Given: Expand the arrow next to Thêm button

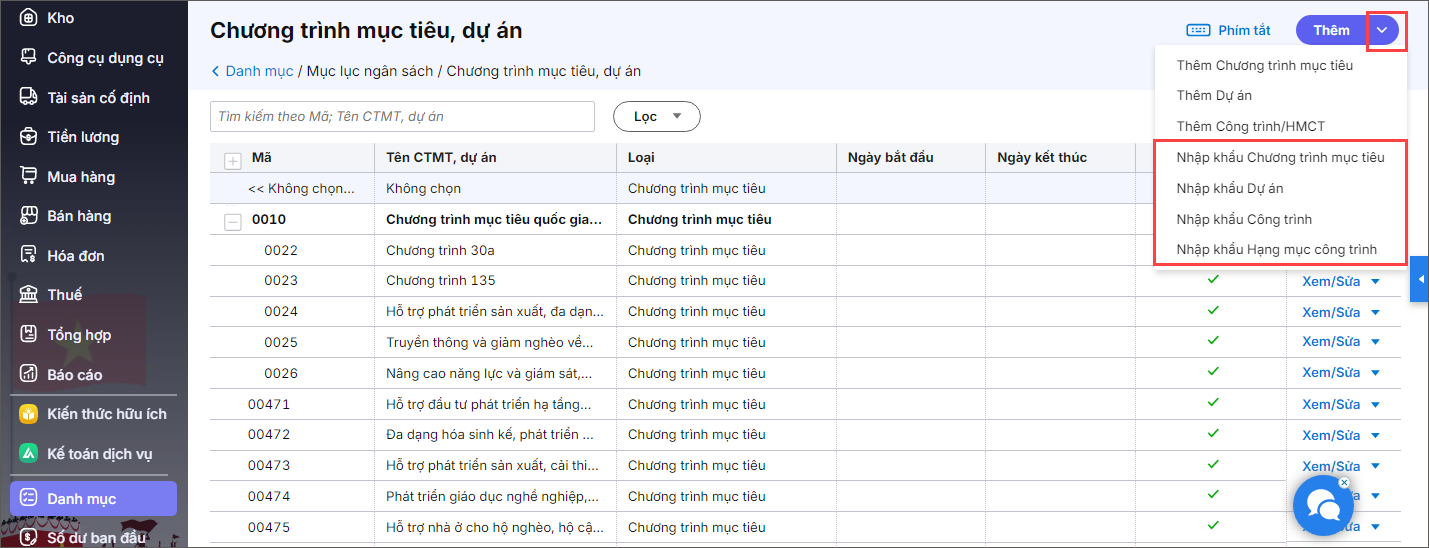Looking at the screenshot, I should click(1382, 30).
